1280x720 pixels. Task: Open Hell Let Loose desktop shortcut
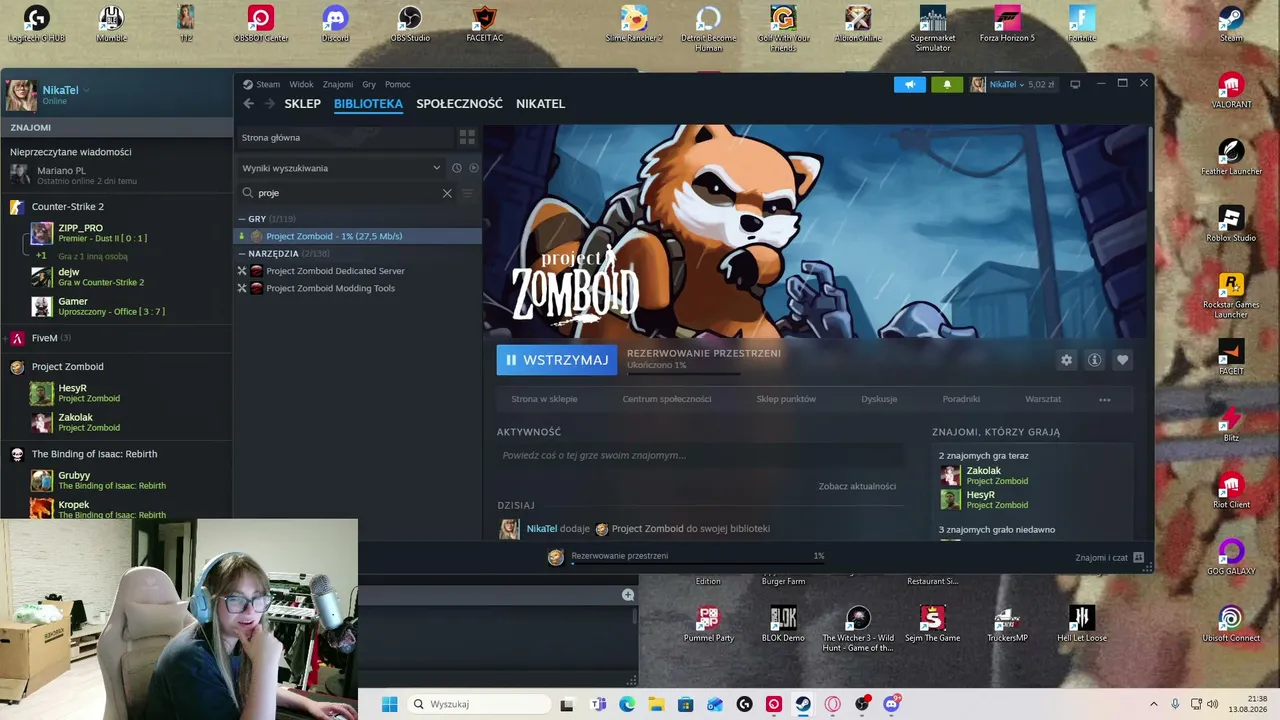[1082, 624]
